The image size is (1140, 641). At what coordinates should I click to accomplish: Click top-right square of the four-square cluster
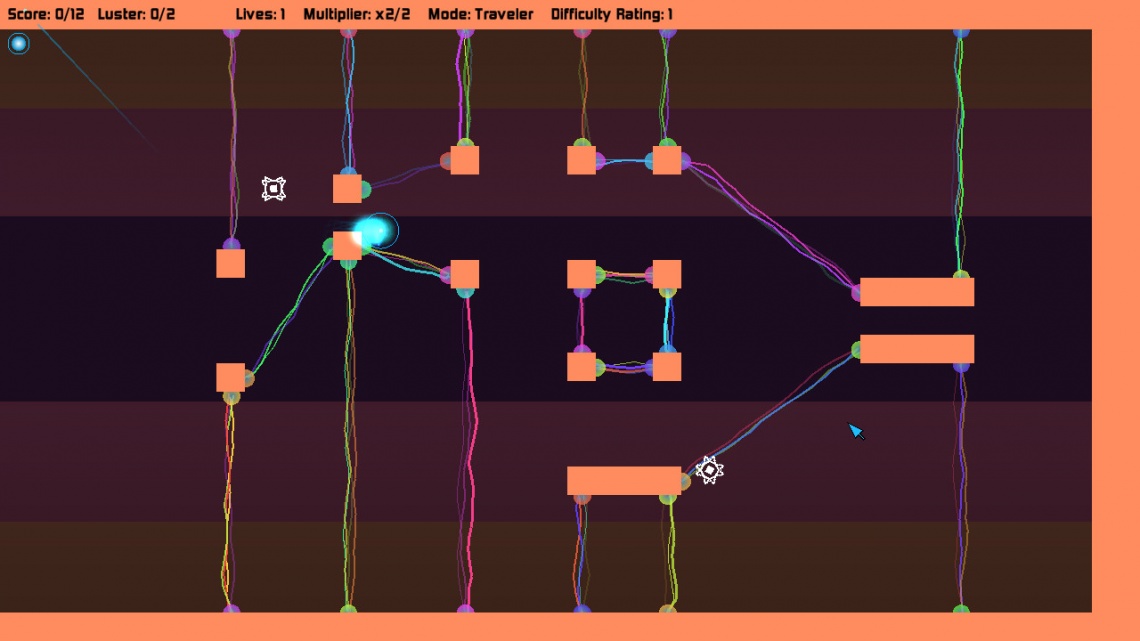tap(667, 274)
